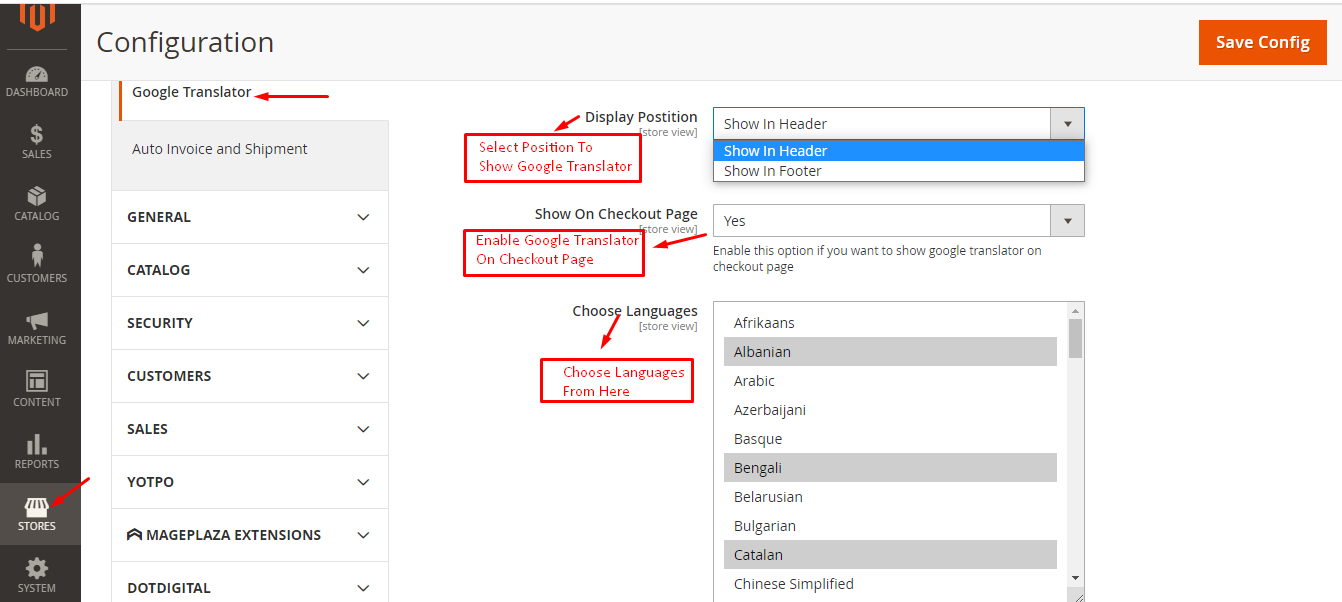Select Arabic in the Choose Languages list
Screen dimensions: 1342x602
tap(890, 380)
